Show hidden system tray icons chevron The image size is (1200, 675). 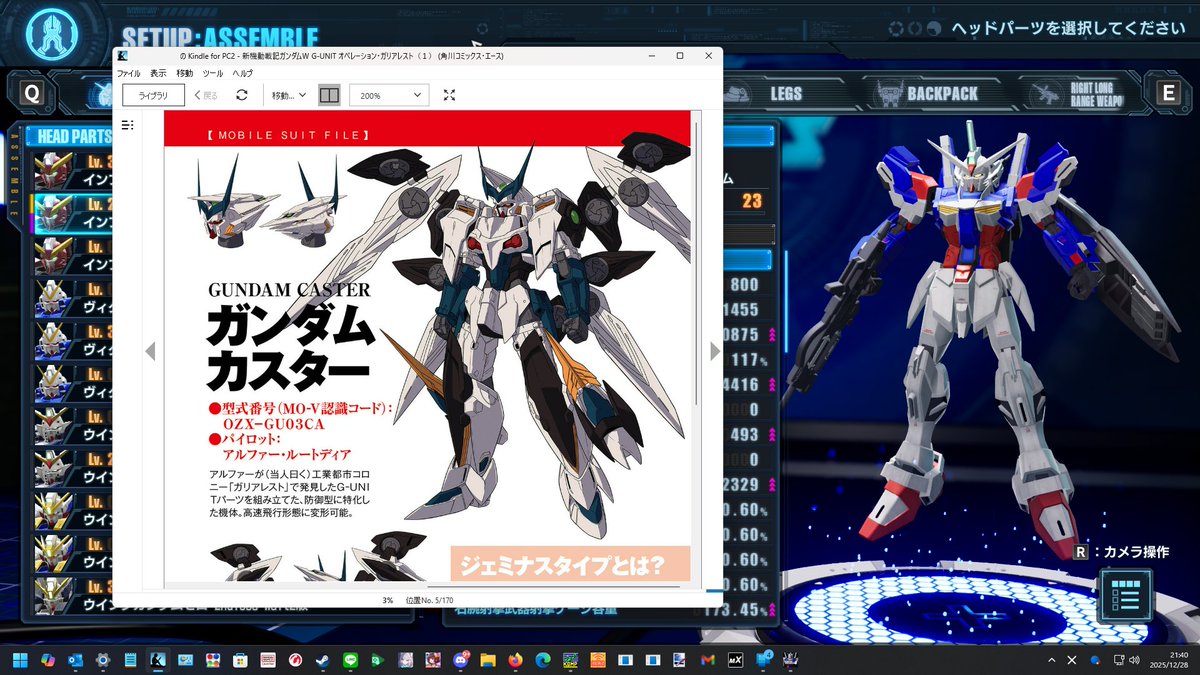point(1051,660)
